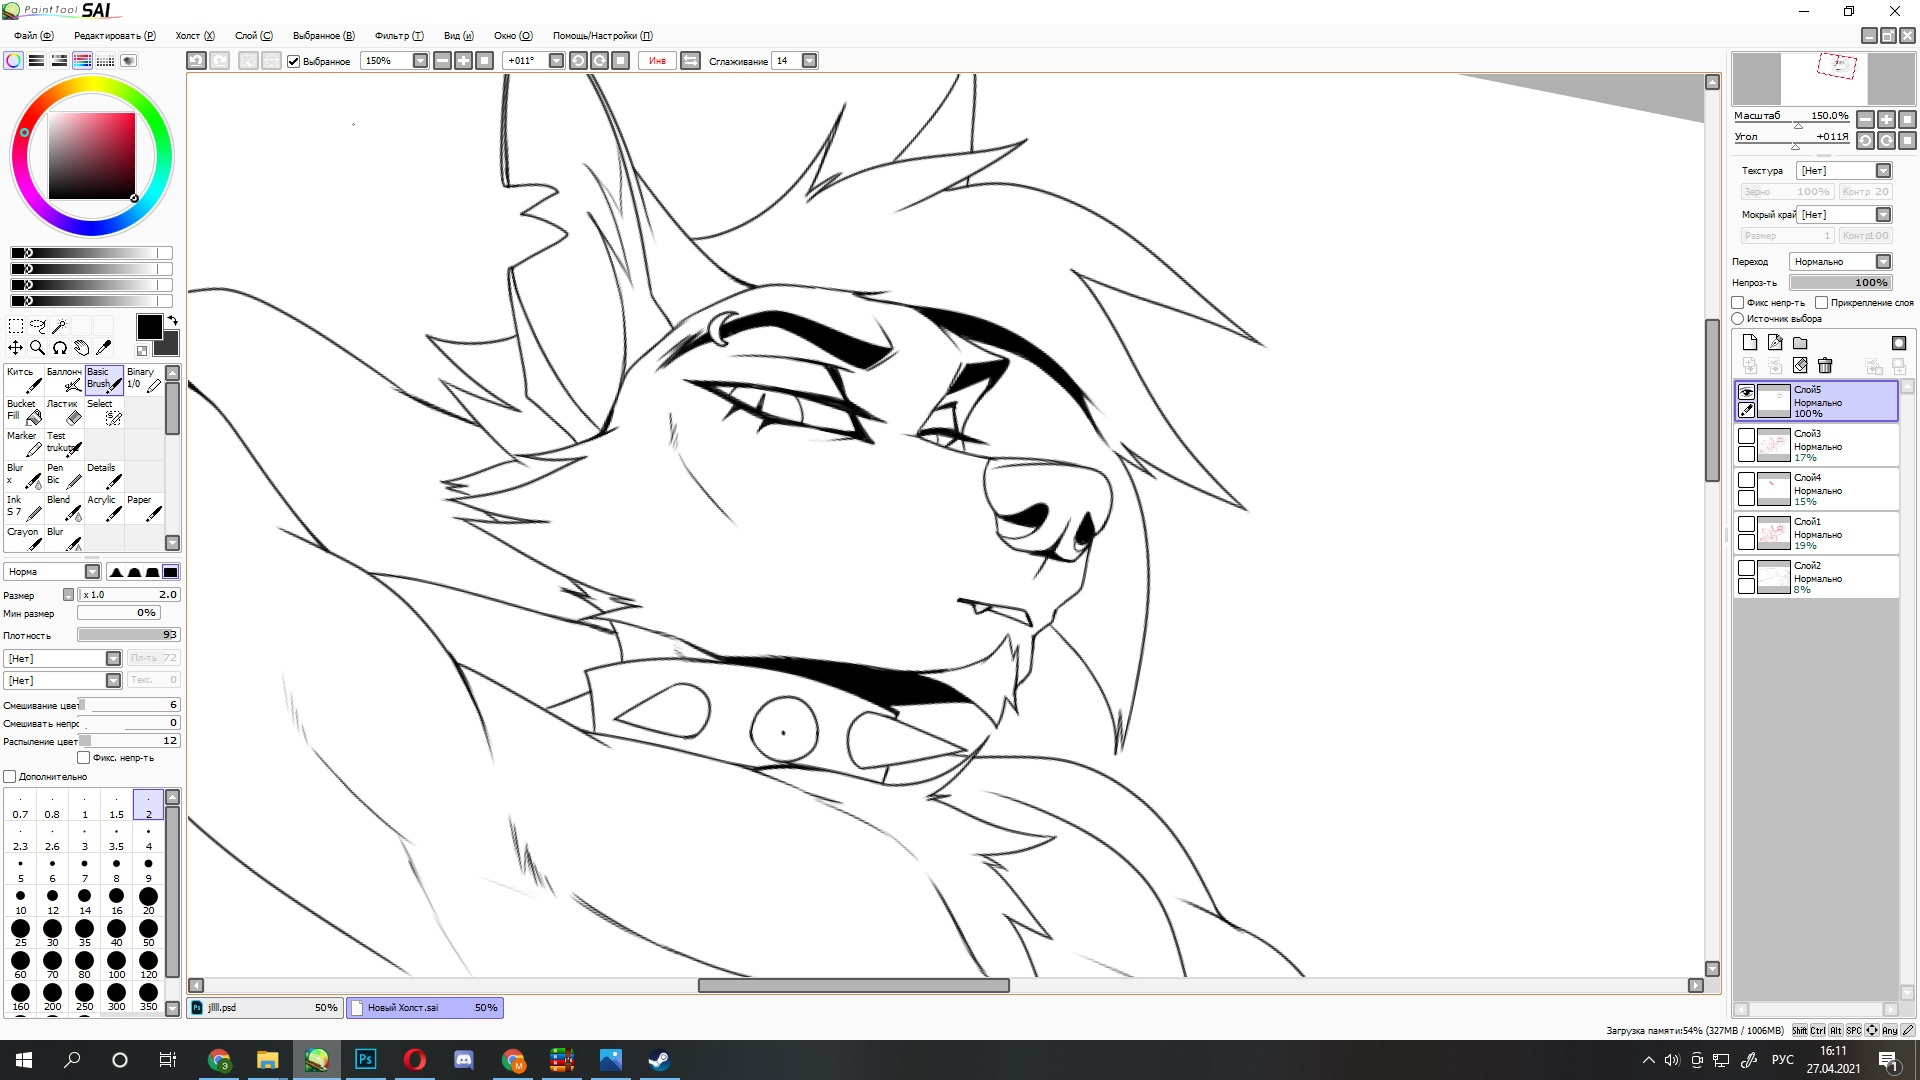The width and height of the screenshot is (1920, 1080).
Task: Activate the zoom magnifier tool
Action: tap(38, 348)
